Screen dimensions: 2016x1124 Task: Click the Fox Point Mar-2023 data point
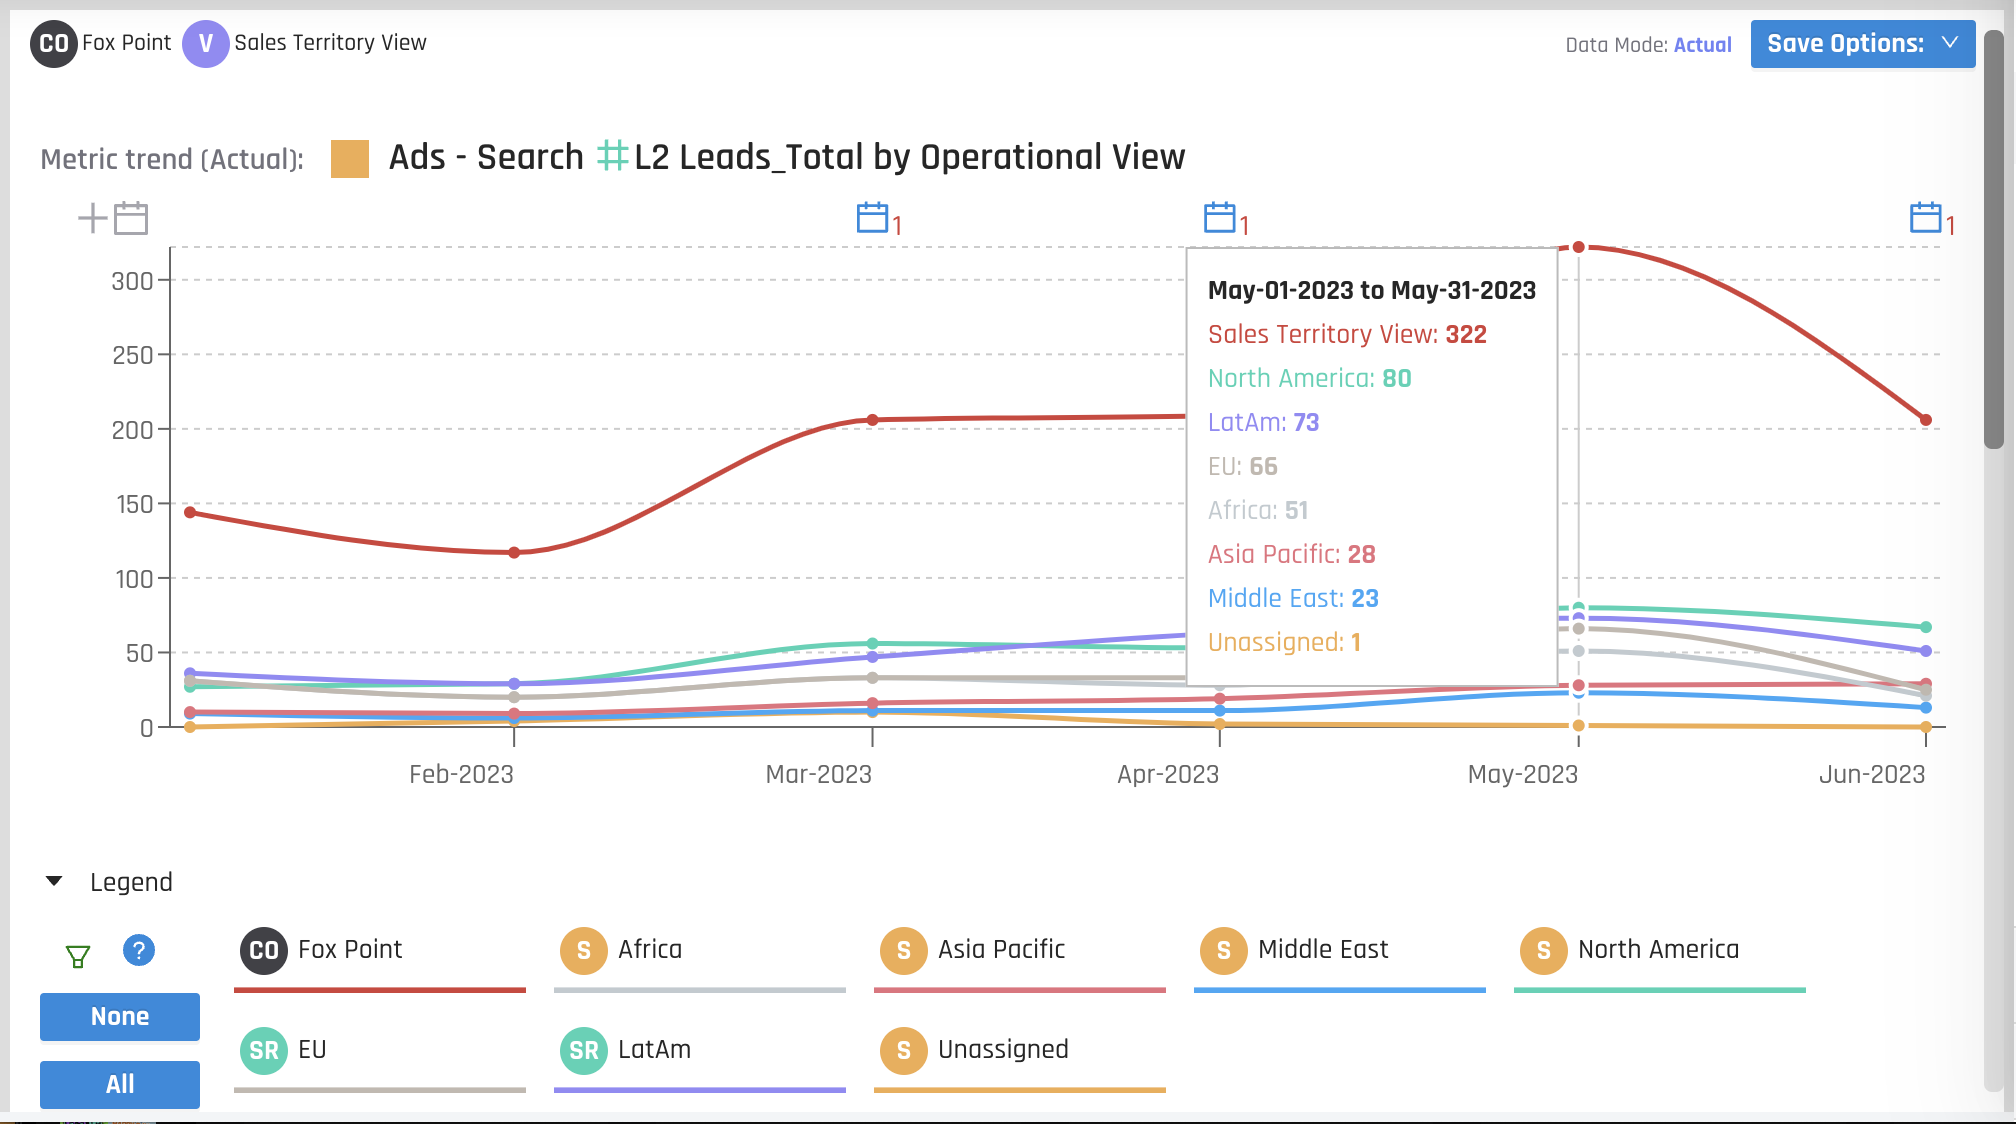tap(873, 420)
